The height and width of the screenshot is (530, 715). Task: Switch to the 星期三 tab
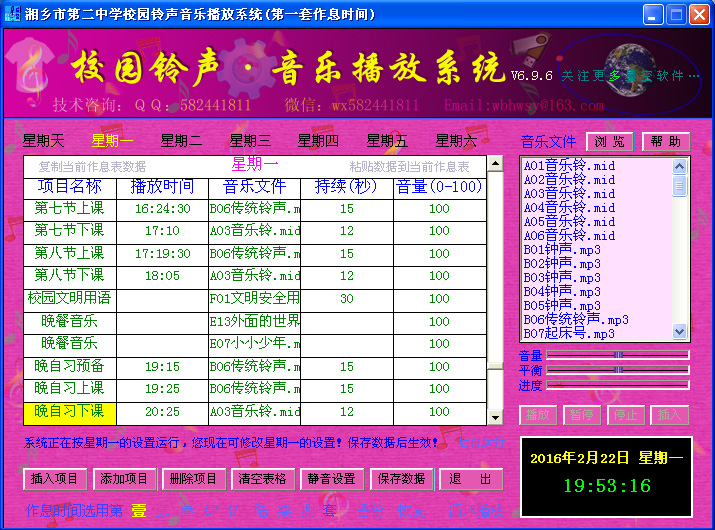click(x=250, y=141)
